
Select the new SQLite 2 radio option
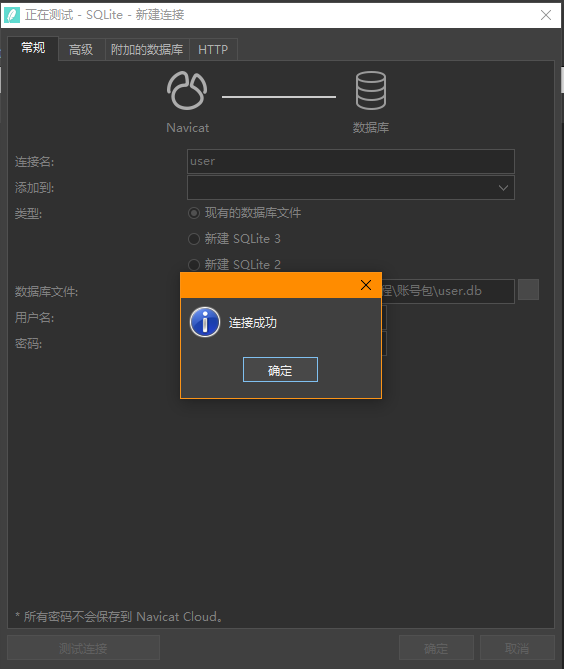coord(194,265)
